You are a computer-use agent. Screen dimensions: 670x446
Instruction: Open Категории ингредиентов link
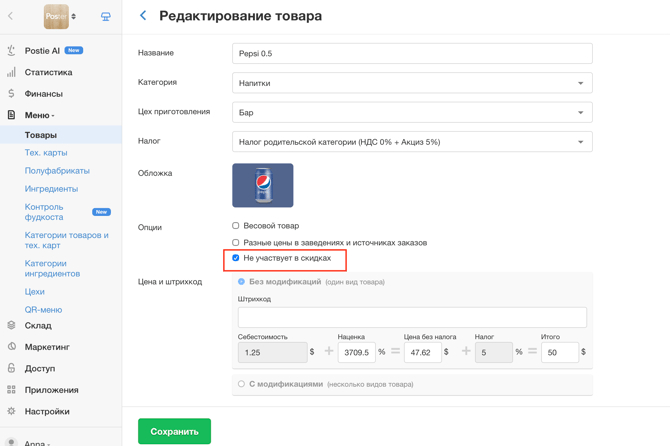[52, 268]
